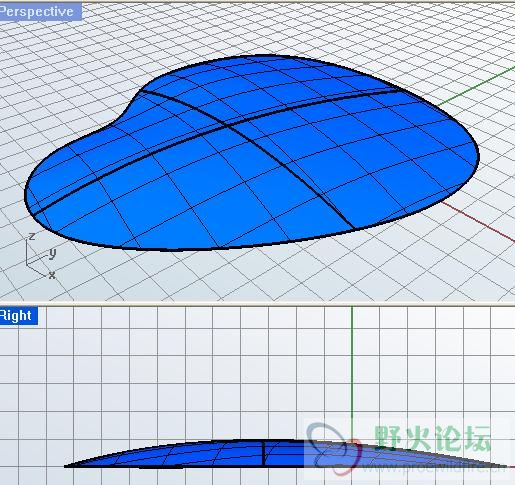This screenshot has height=485, width=515.
Task: Click the z label of the world axis icon
Action: point(32,236)
